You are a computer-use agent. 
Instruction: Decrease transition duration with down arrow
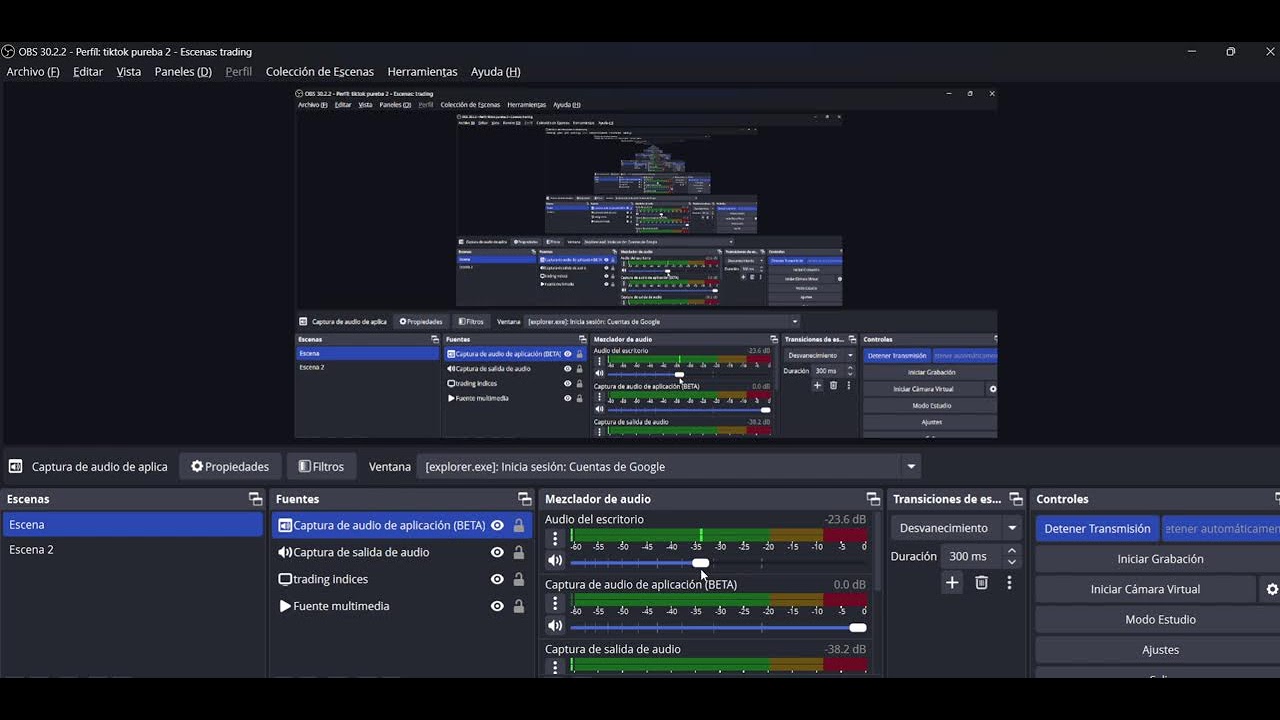(1012, 562)
